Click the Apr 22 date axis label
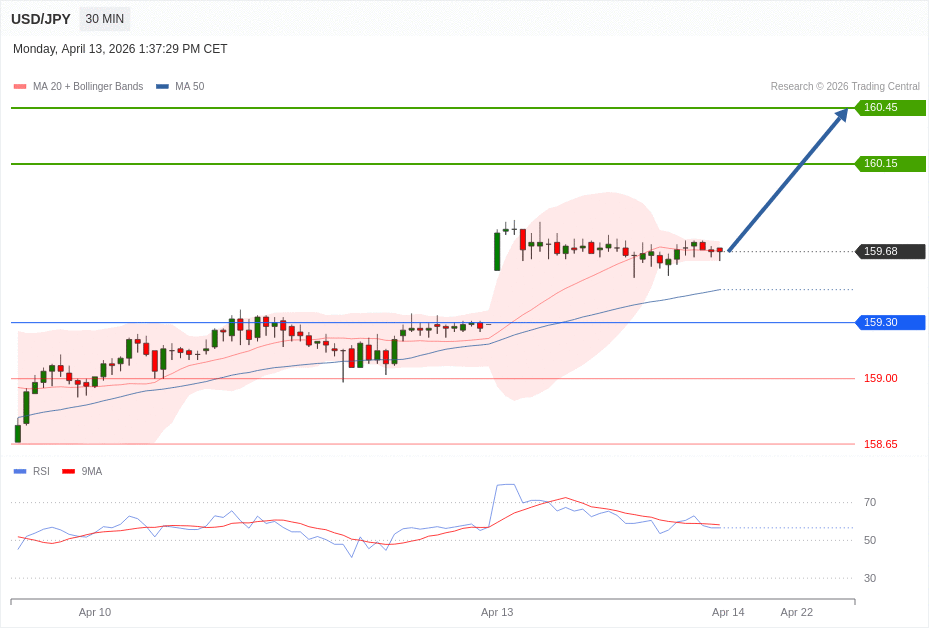929x629 pixels. (797, 612)
